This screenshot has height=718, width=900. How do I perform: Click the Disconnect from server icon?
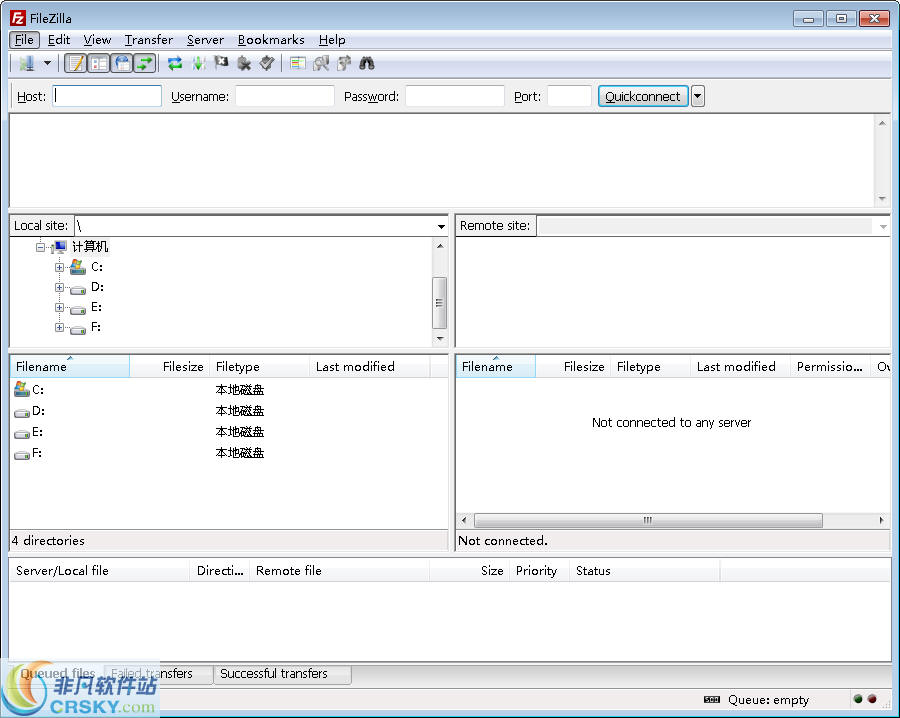point(244,63)
